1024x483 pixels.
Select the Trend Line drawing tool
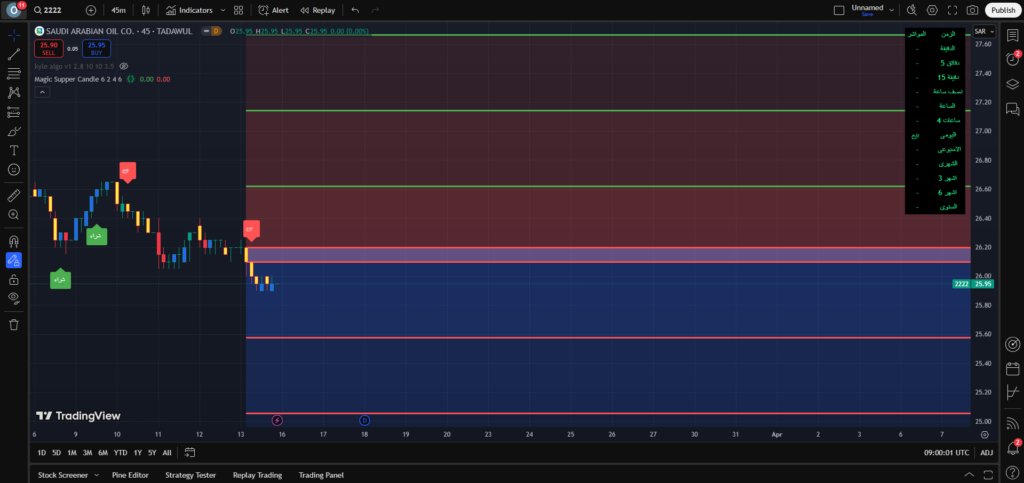14,54
